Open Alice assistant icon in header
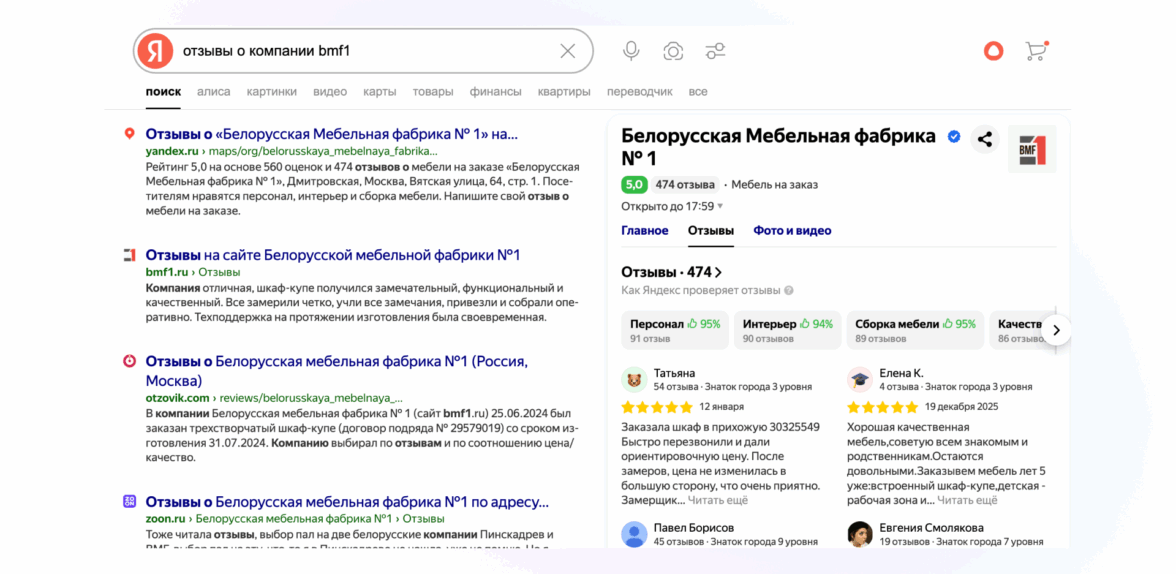The height and width of the screenshot is (574, 1176). 993,51
